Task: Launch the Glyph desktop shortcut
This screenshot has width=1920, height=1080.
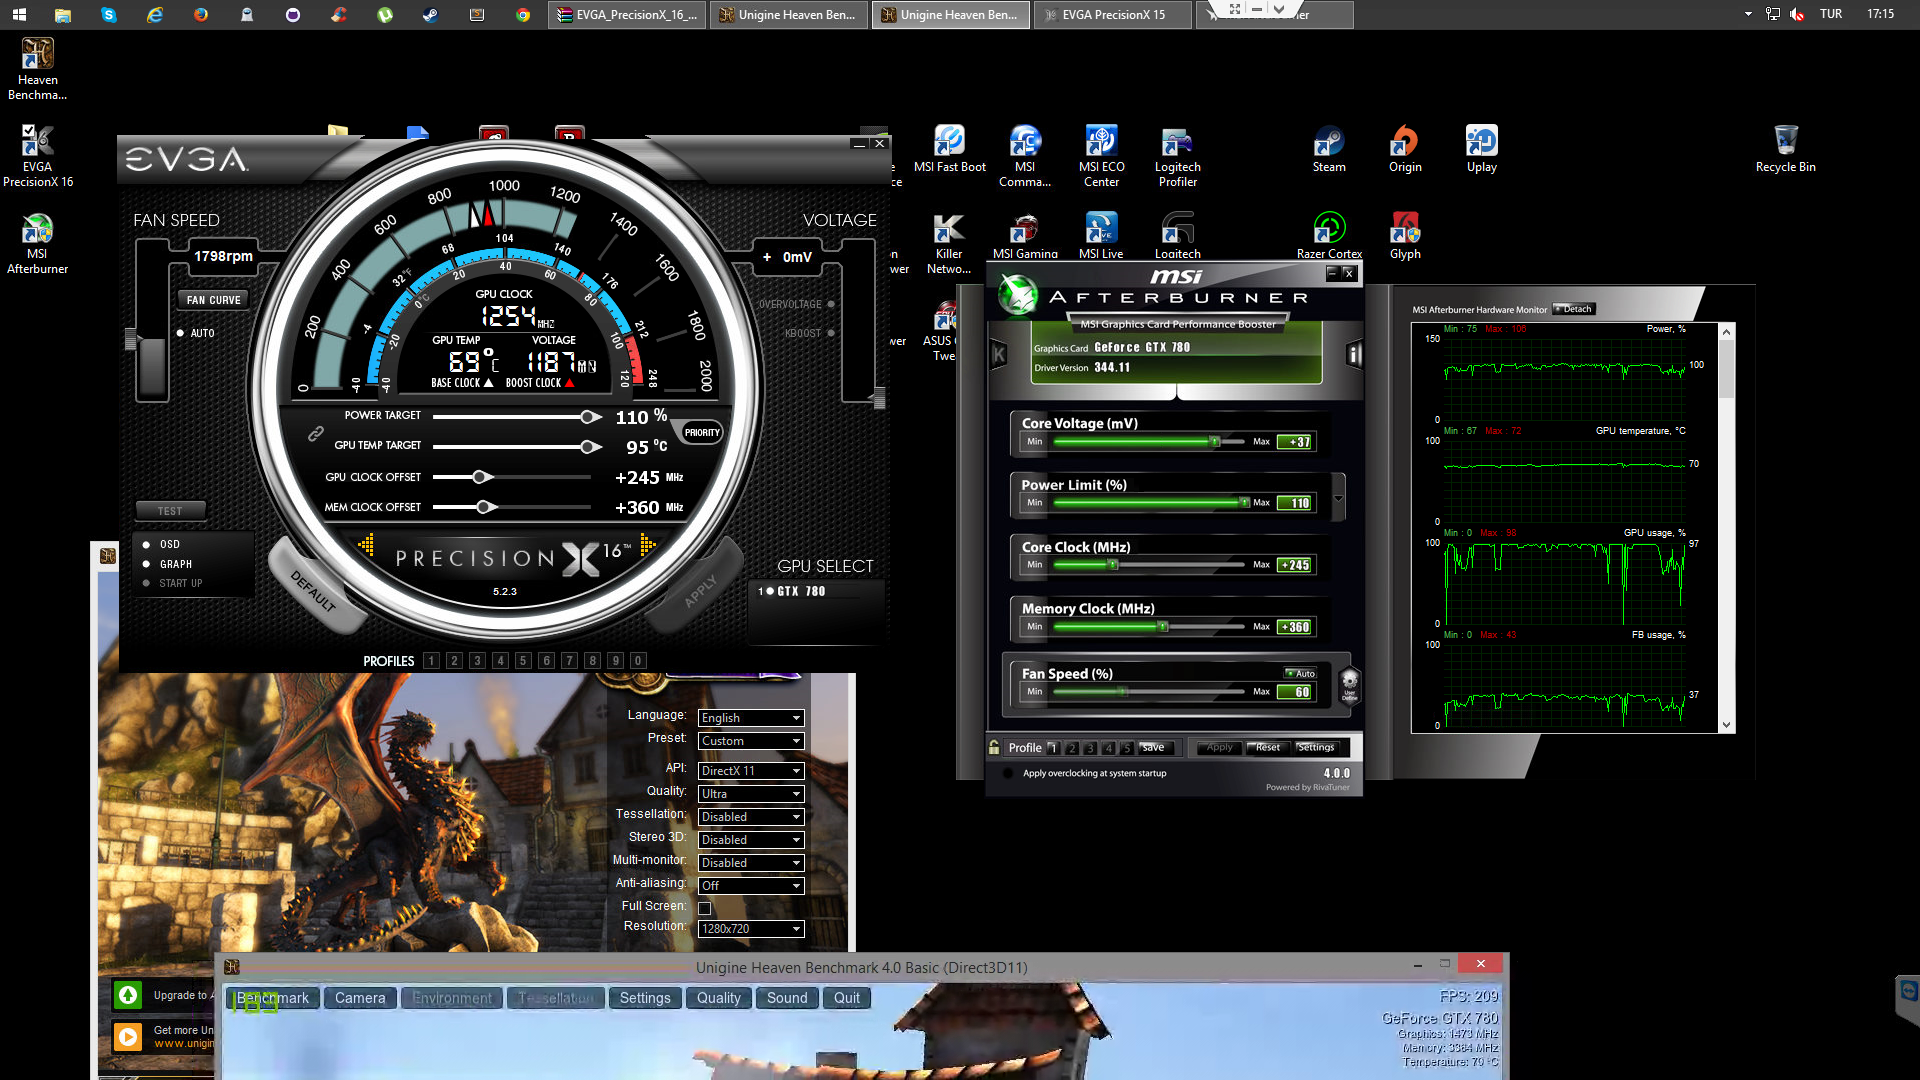Action: (x=1405, y=236)
